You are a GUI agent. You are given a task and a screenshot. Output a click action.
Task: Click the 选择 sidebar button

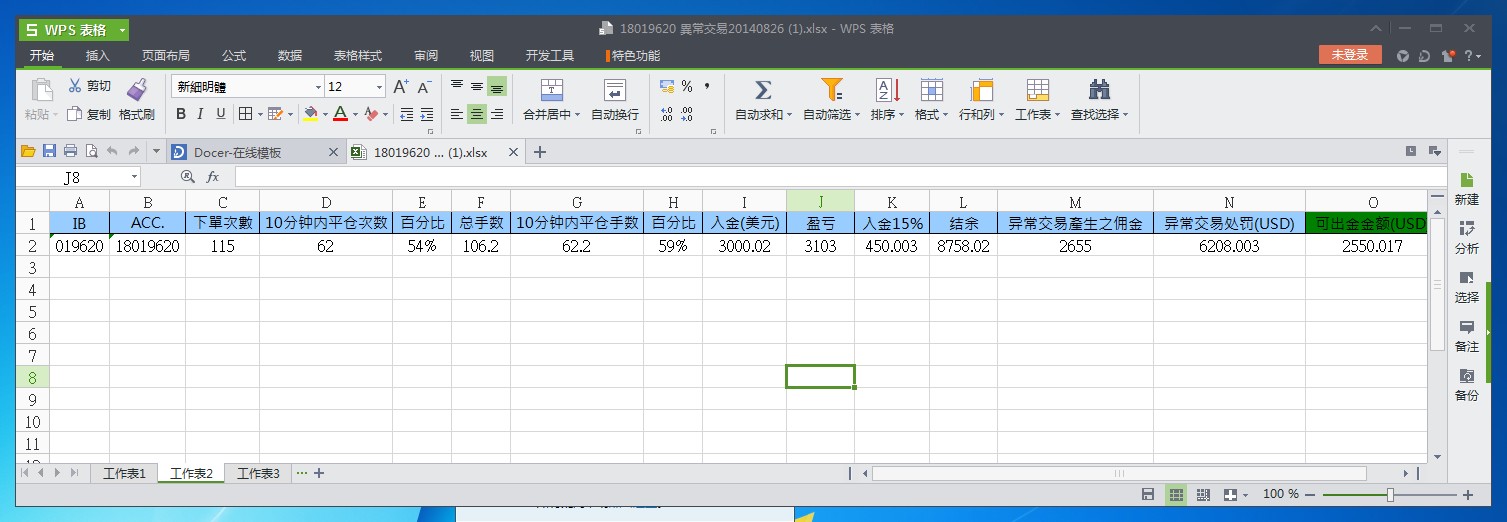1467,286
